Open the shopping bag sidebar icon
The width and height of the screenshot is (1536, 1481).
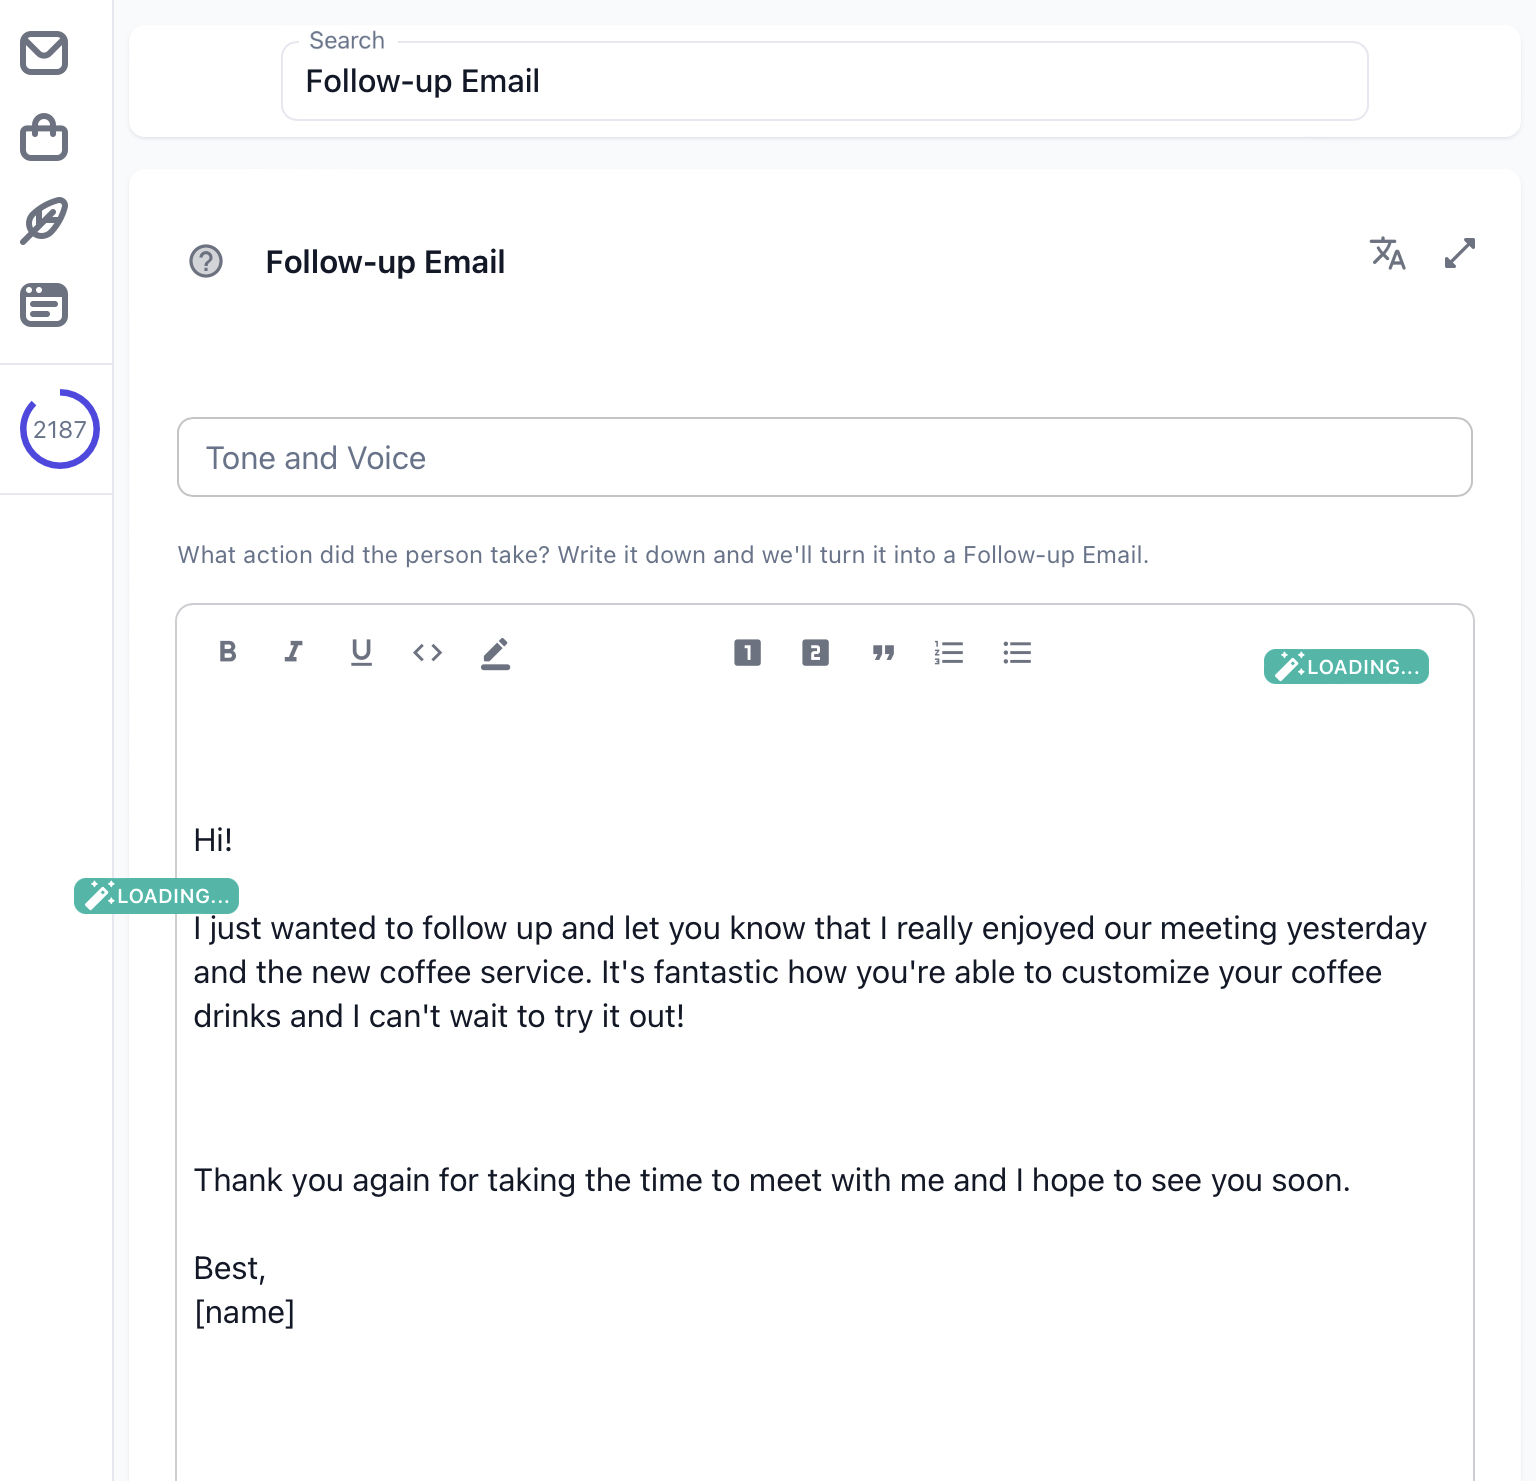44,138
